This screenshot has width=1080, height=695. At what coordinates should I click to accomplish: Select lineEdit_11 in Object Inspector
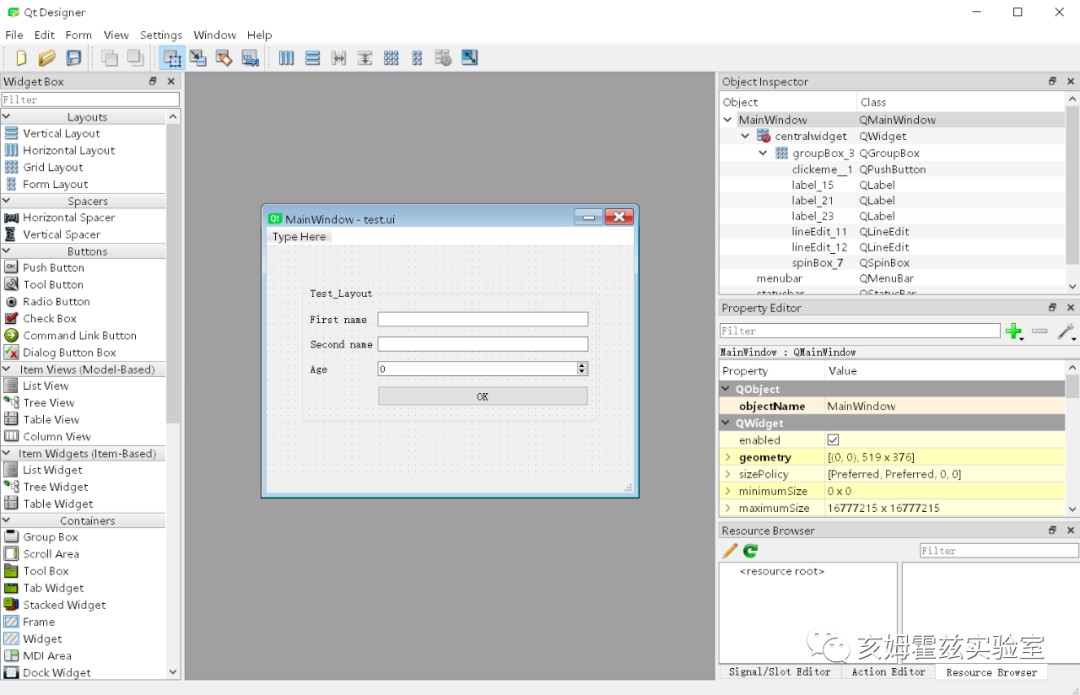819,231
